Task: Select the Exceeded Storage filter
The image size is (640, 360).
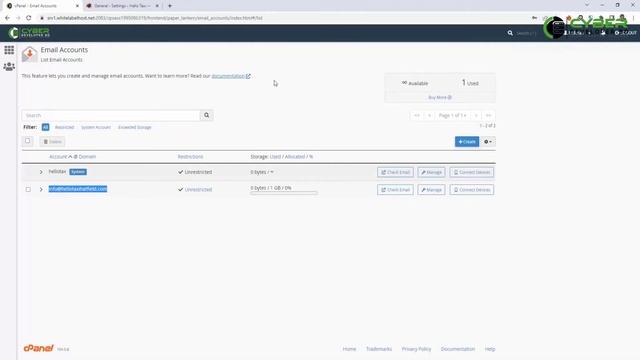Action: click(135, 127)
